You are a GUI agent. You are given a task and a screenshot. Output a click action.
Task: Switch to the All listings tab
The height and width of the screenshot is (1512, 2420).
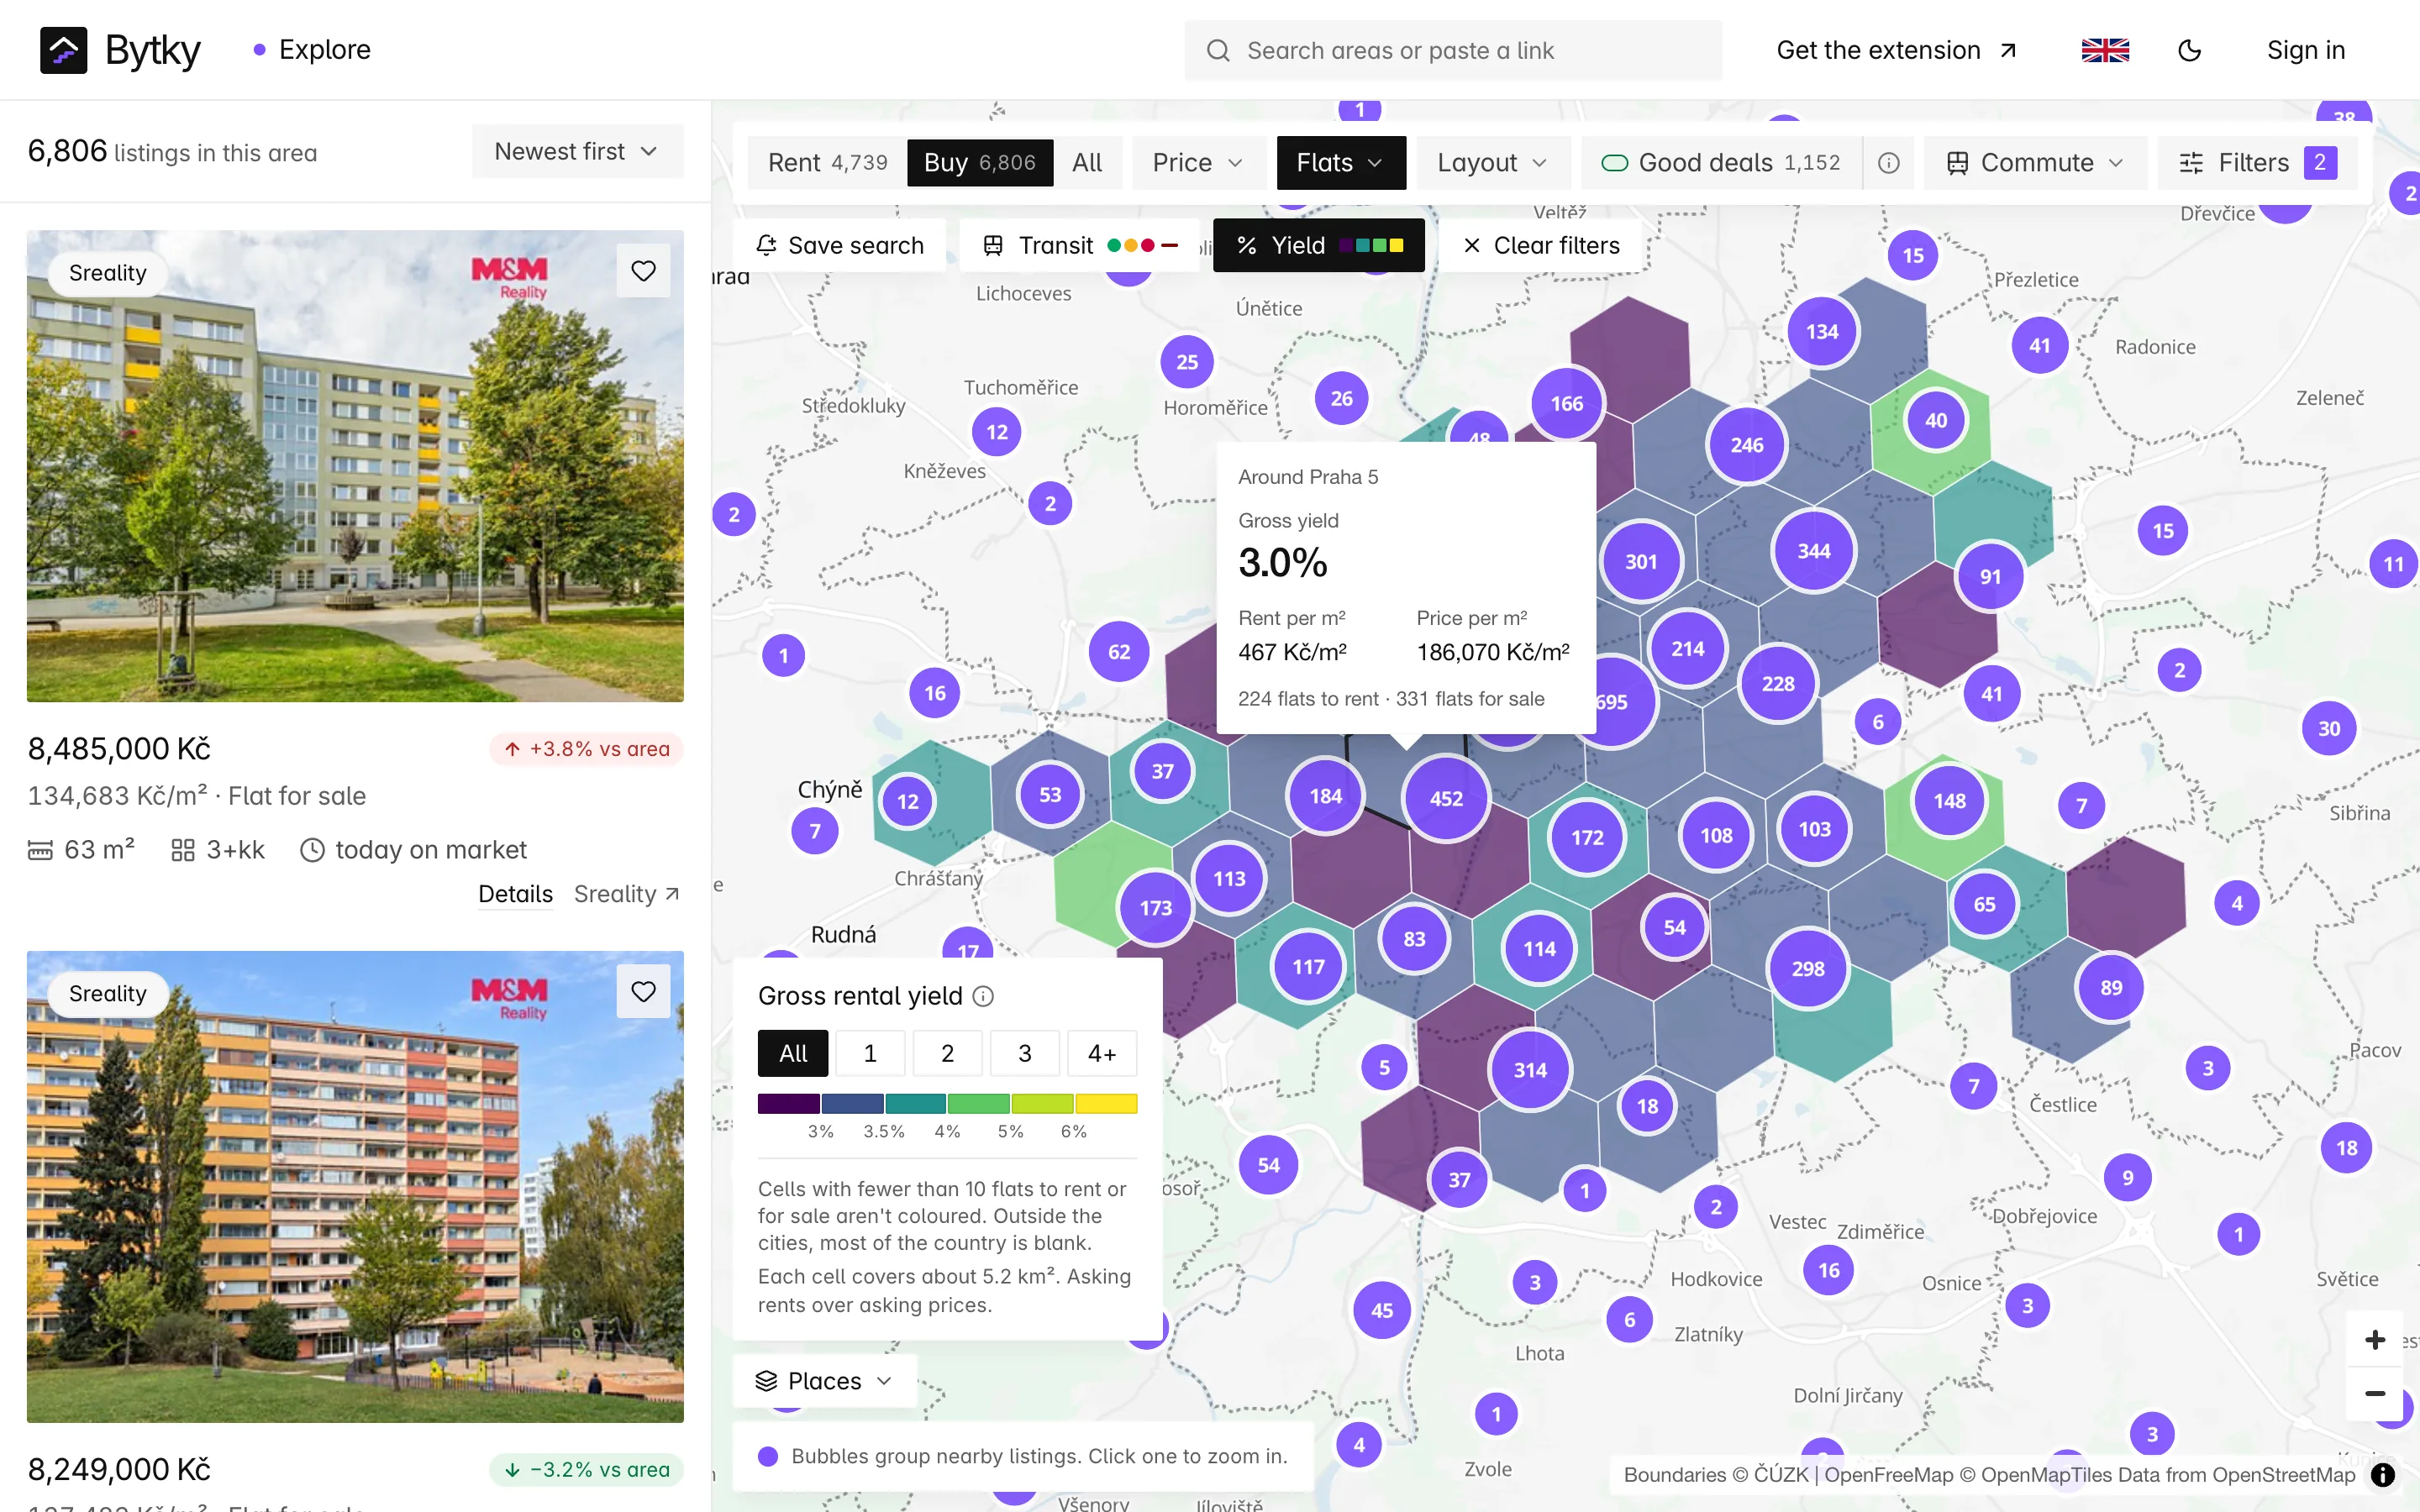point(1087,163)
